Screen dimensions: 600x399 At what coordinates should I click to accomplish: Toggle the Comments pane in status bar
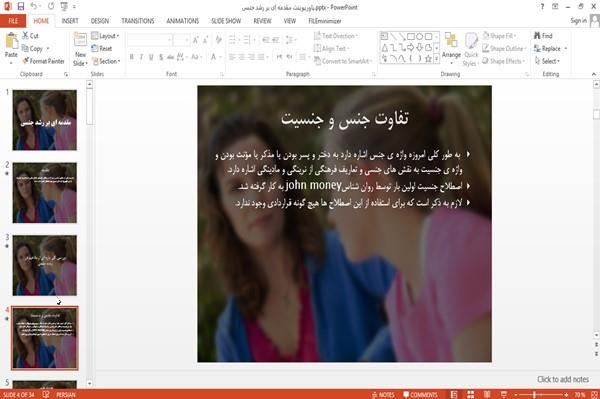420,395
